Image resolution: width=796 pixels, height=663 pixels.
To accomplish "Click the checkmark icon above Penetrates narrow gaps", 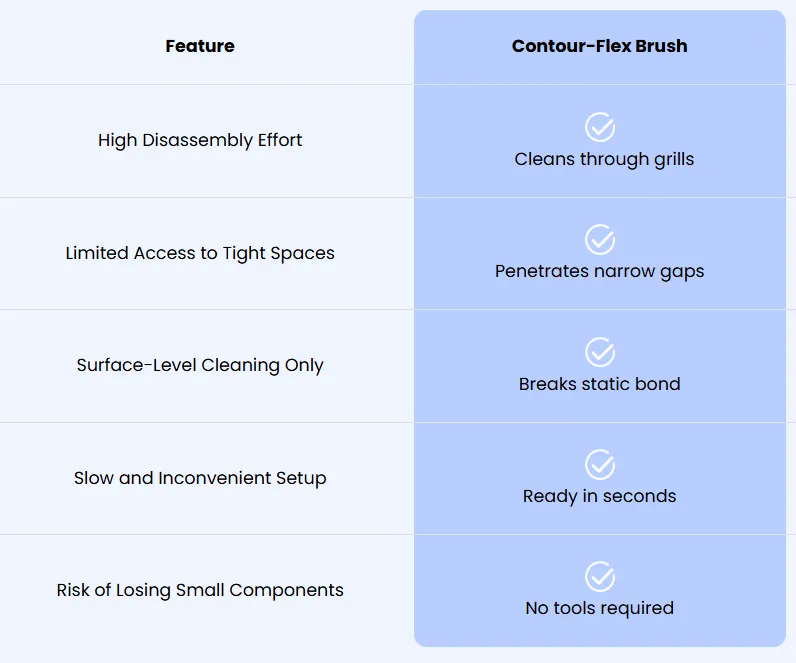I will click(x=600, y=239).
